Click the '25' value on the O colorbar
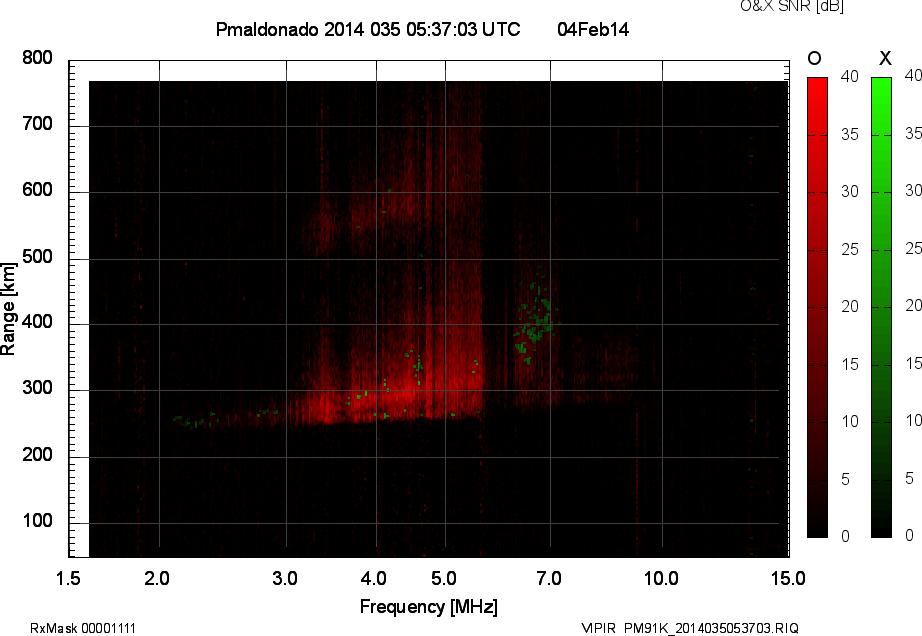 849,250
